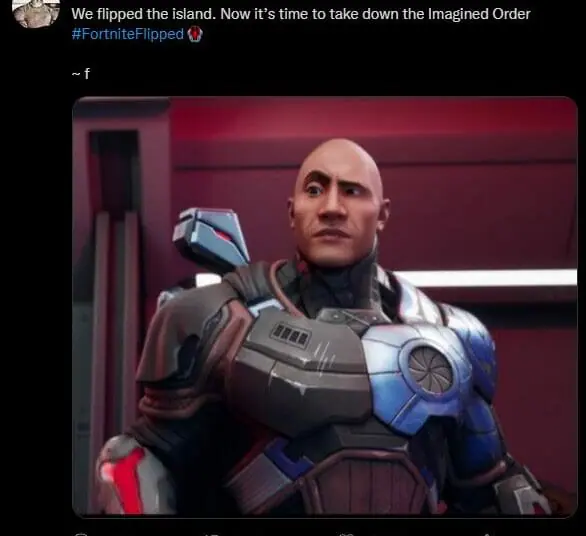Click the "~ f" signature line

80,74
